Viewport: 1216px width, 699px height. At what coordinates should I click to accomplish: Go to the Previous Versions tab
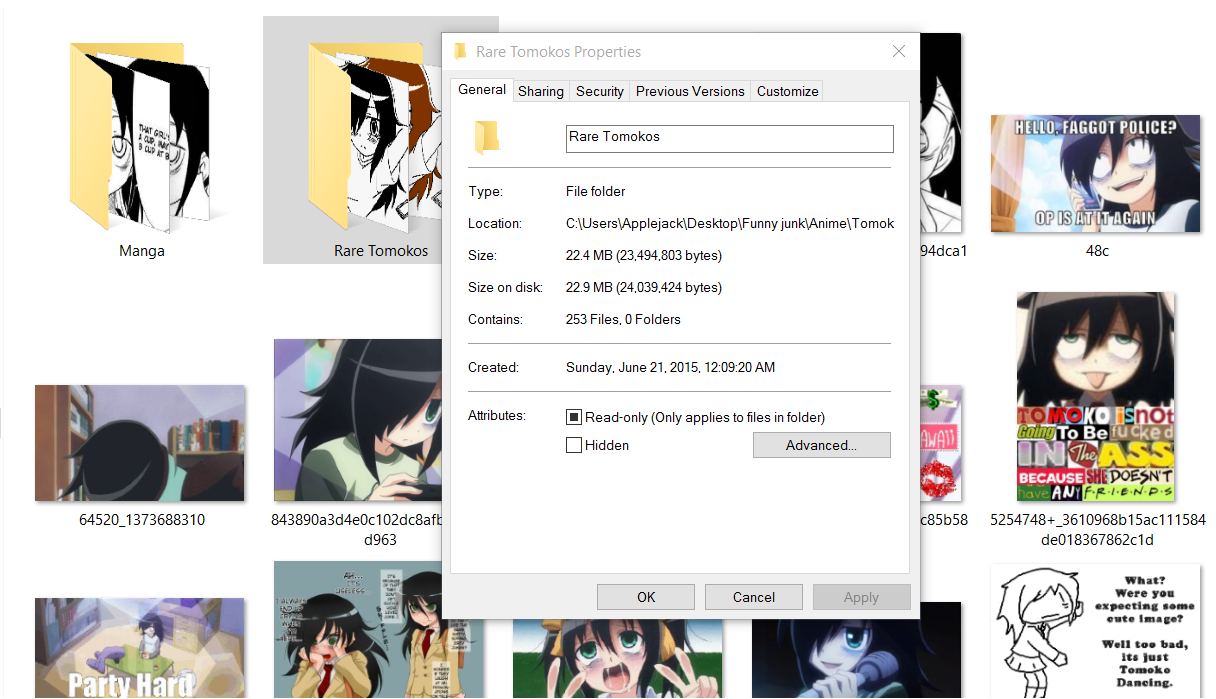(x=690, y=91)
